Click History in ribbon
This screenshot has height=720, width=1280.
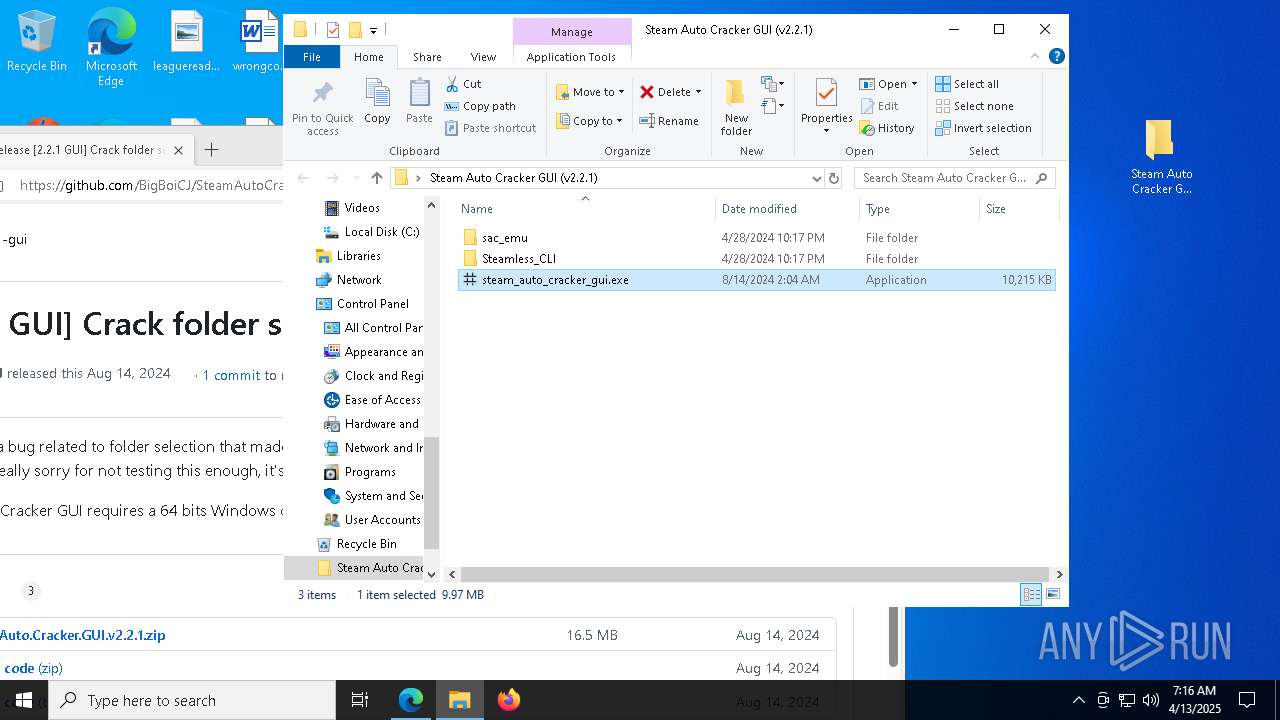tap(887, 128)
